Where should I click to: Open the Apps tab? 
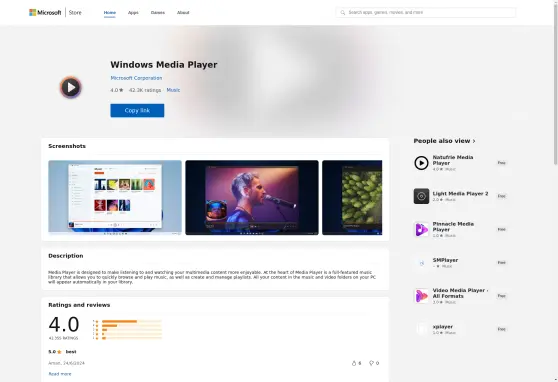click(x=133, y=12)
